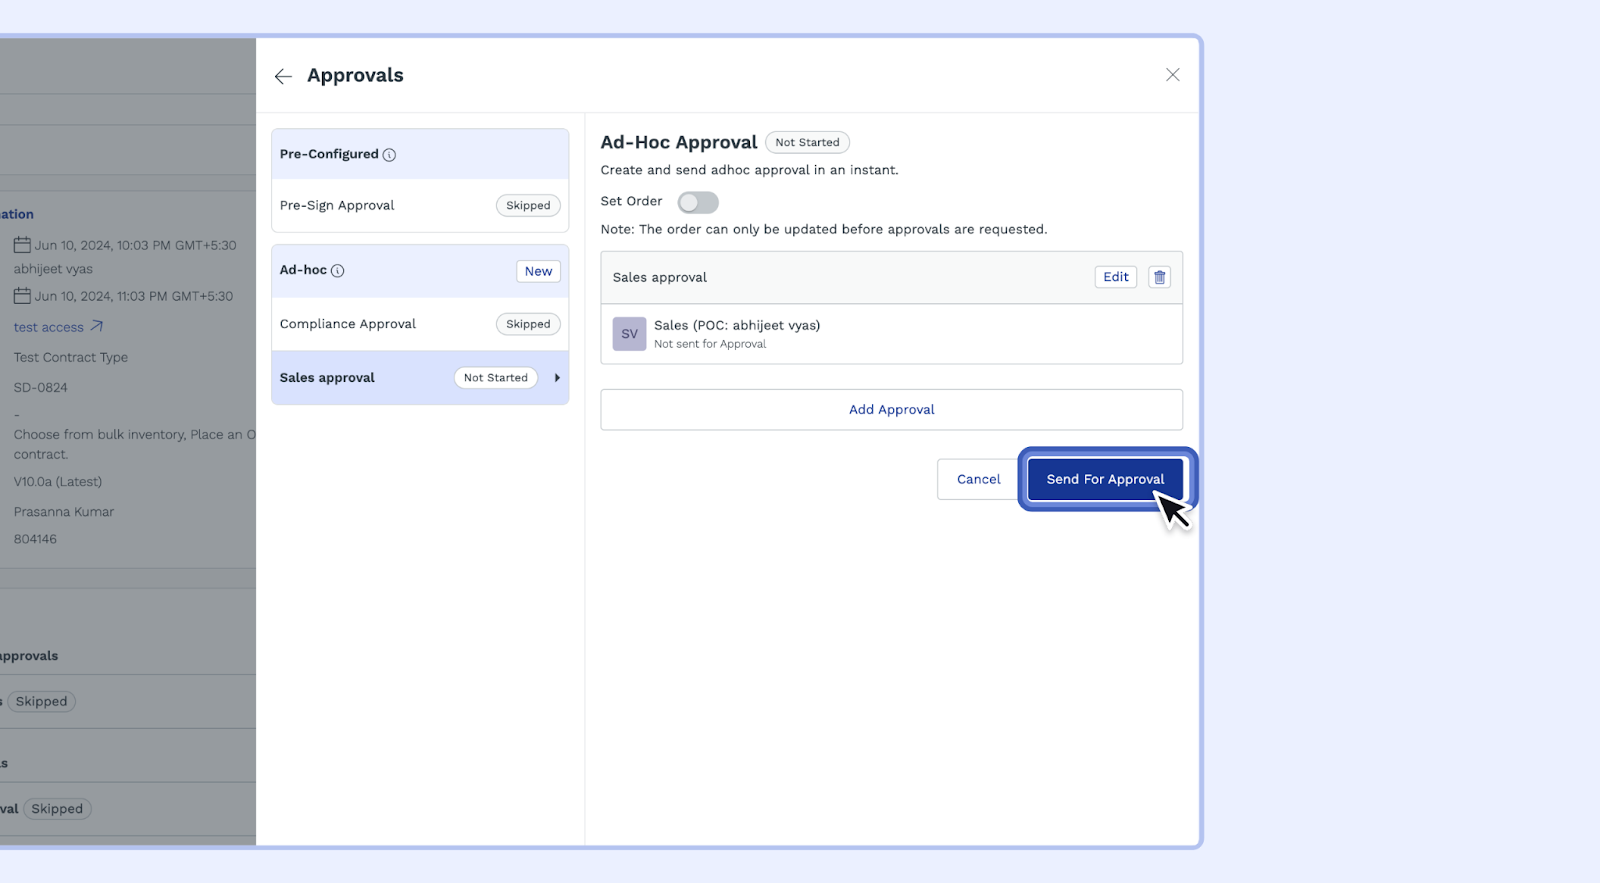This screenshot has height=883, width=1600.
Task: Click Send For Approval
Action: pyautogui.click(x=1104, y=480)
